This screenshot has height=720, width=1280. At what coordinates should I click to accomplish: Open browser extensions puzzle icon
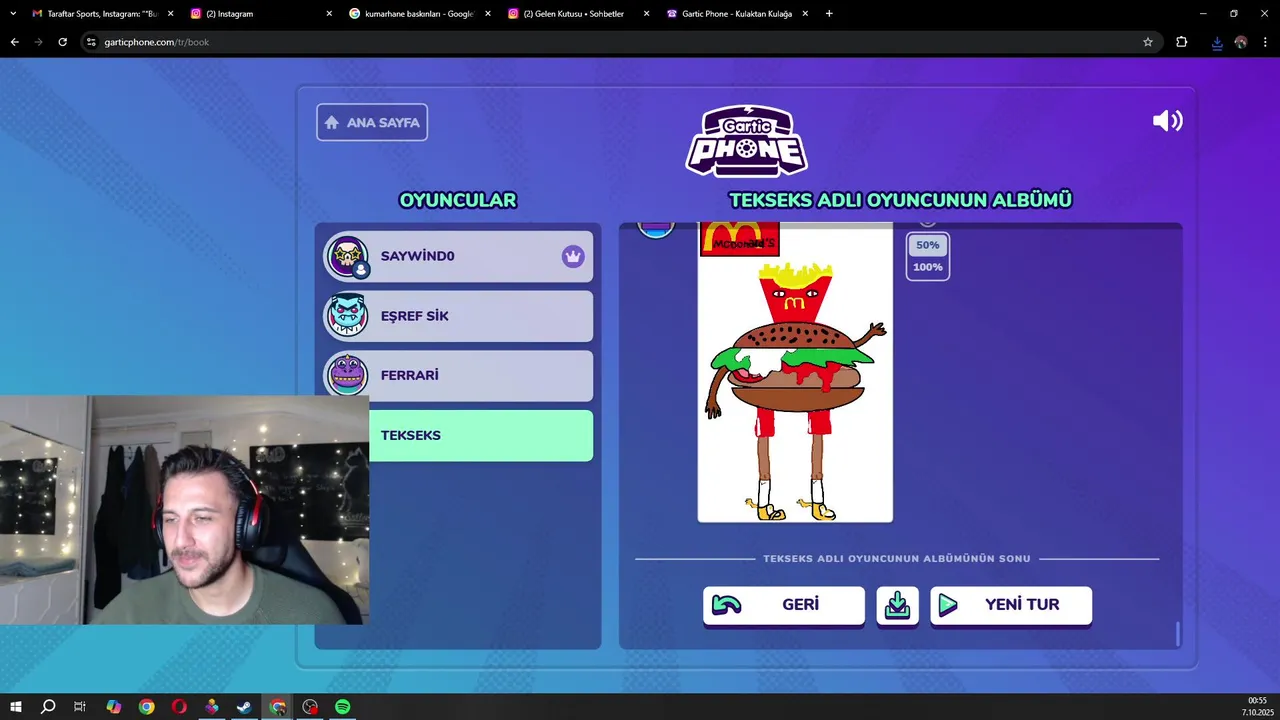tap(1181, 42)
